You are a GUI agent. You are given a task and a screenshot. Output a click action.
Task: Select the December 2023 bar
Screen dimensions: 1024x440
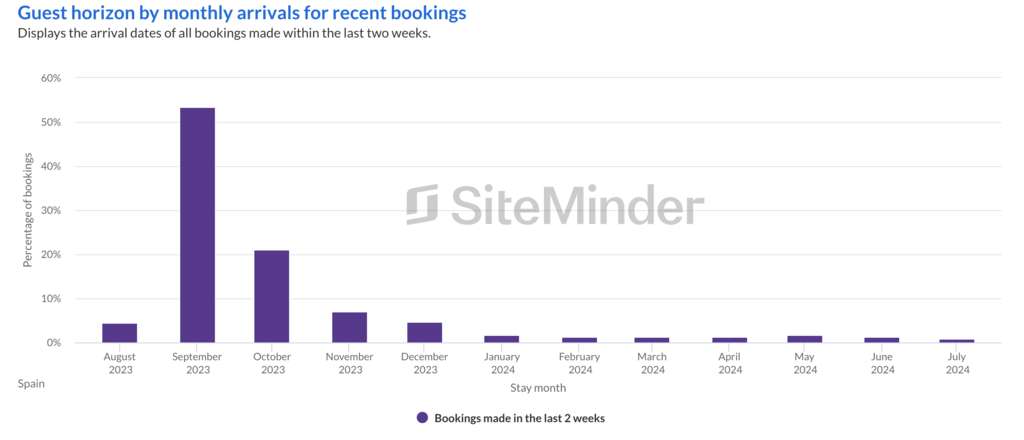pyautogui.click(x=425, y=332)
